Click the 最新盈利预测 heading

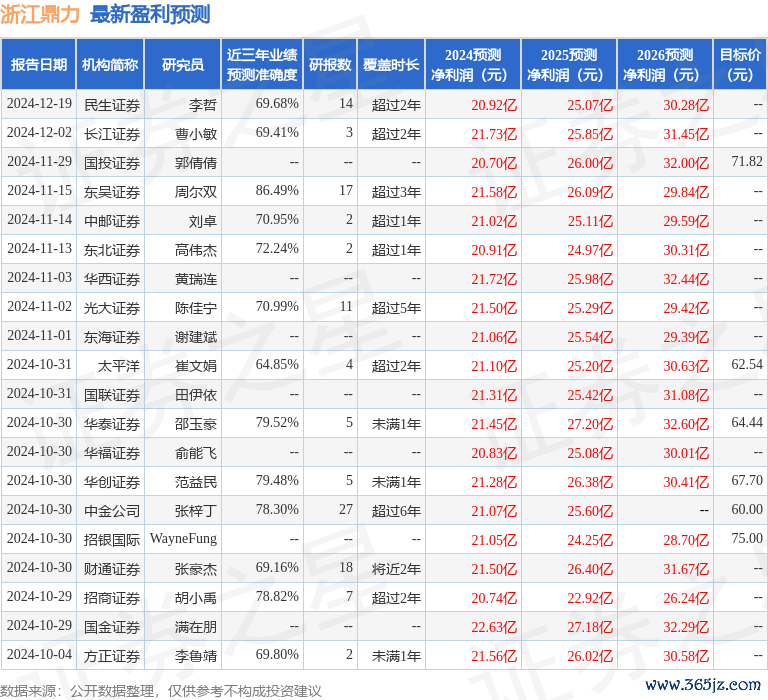(150, 15)
